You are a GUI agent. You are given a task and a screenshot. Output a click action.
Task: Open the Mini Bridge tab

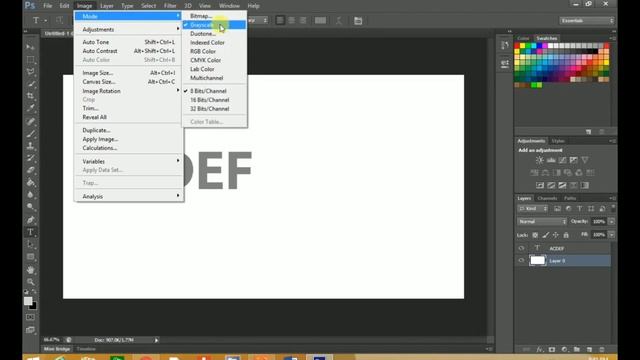tap(57, 349)
